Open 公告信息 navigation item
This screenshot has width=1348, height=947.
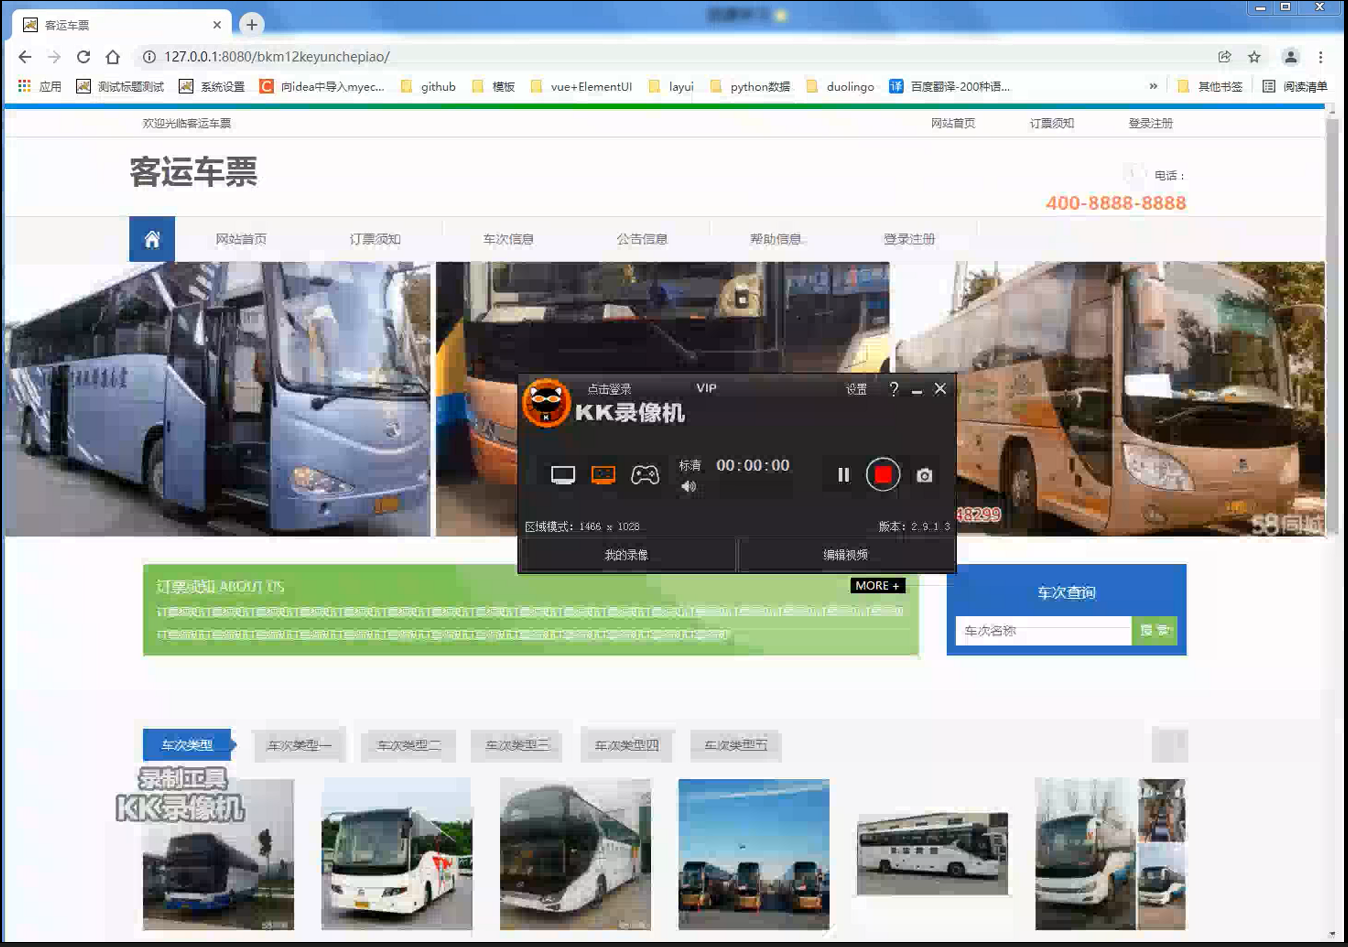[x=642, y=239]
